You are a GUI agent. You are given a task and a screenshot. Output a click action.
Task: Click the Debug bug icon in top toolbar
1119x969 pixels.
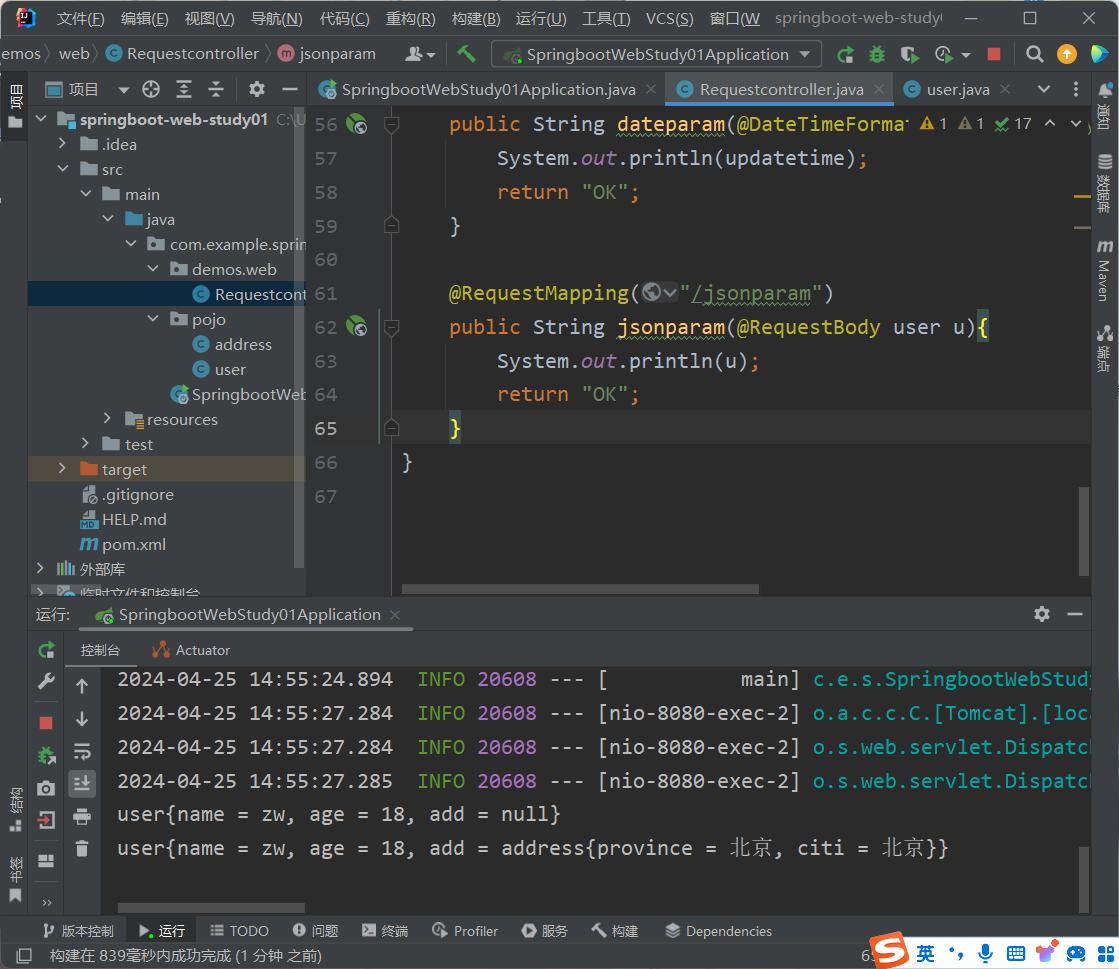click(x=877, y=54)
